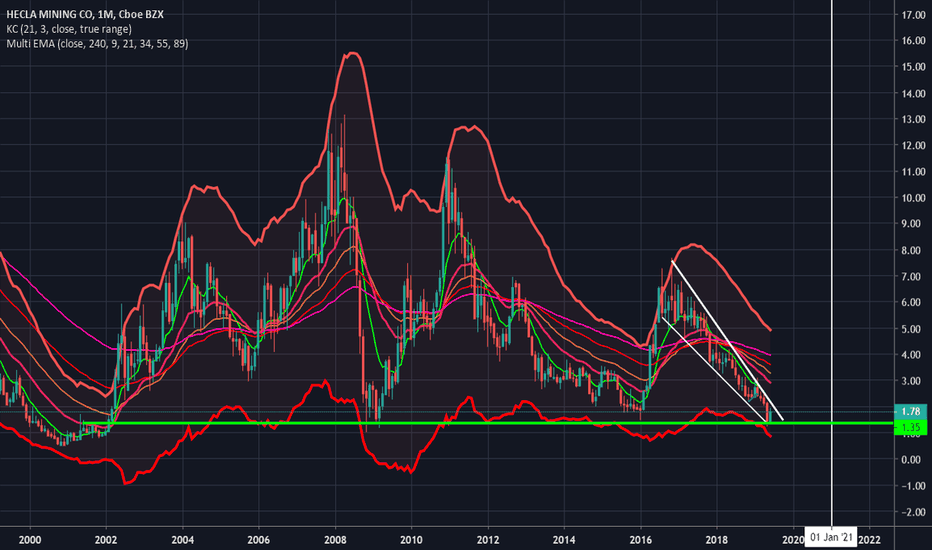The width and height of the screenshot is (932, 550).
Task: Click the 2008 label on time axis
Action: [335, 540]
